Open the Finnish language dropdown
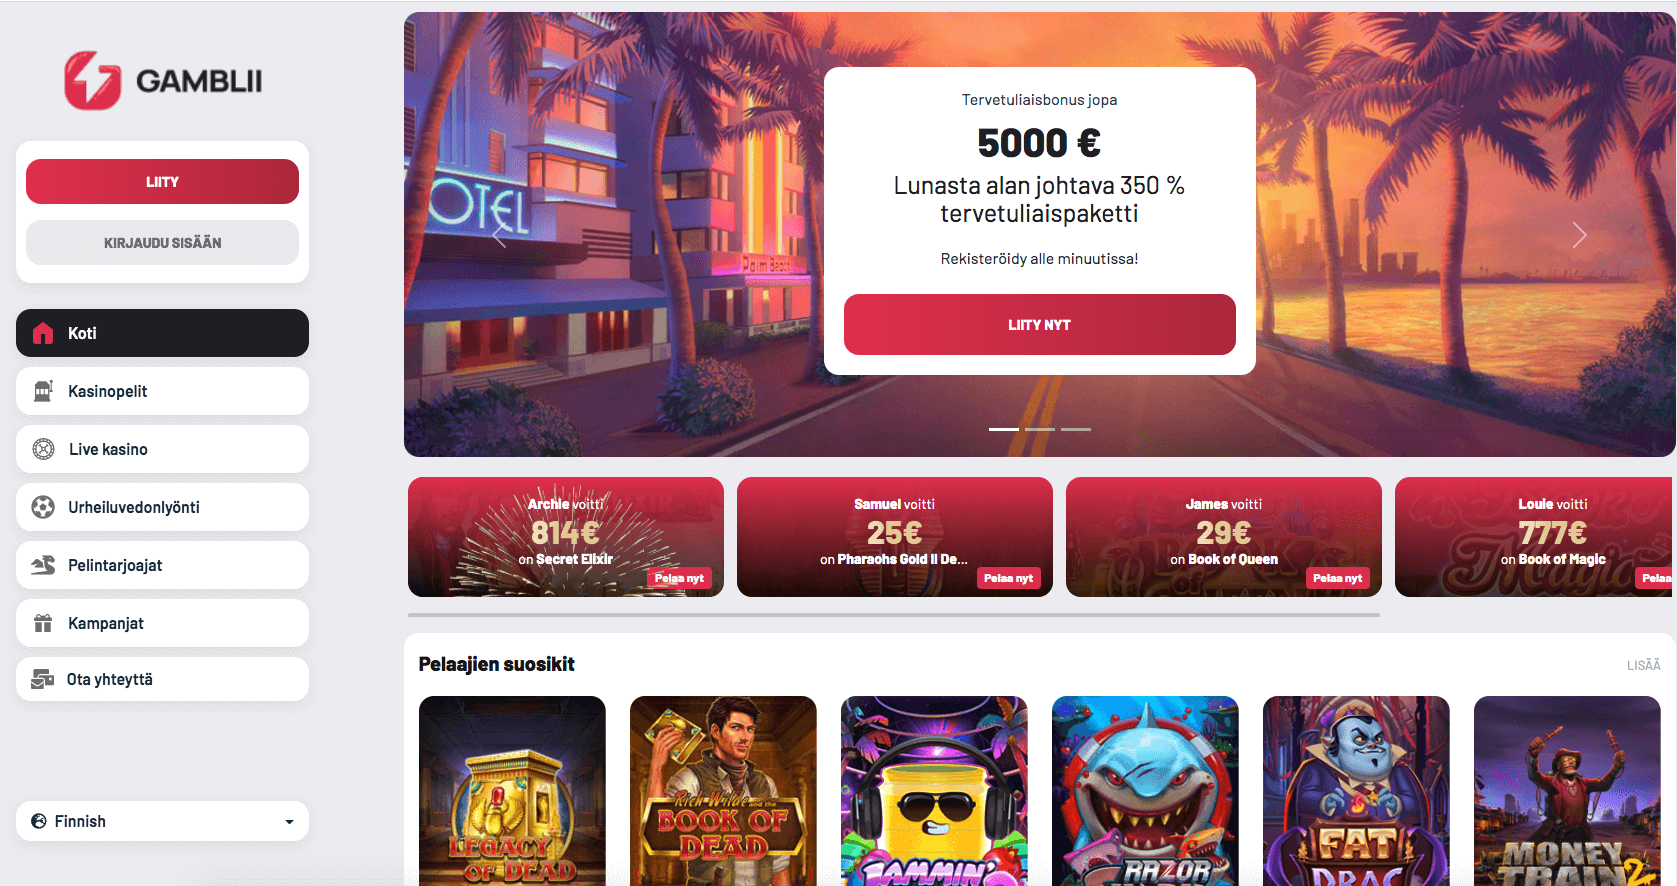1677x886 pixels. [x=162, y=821]
